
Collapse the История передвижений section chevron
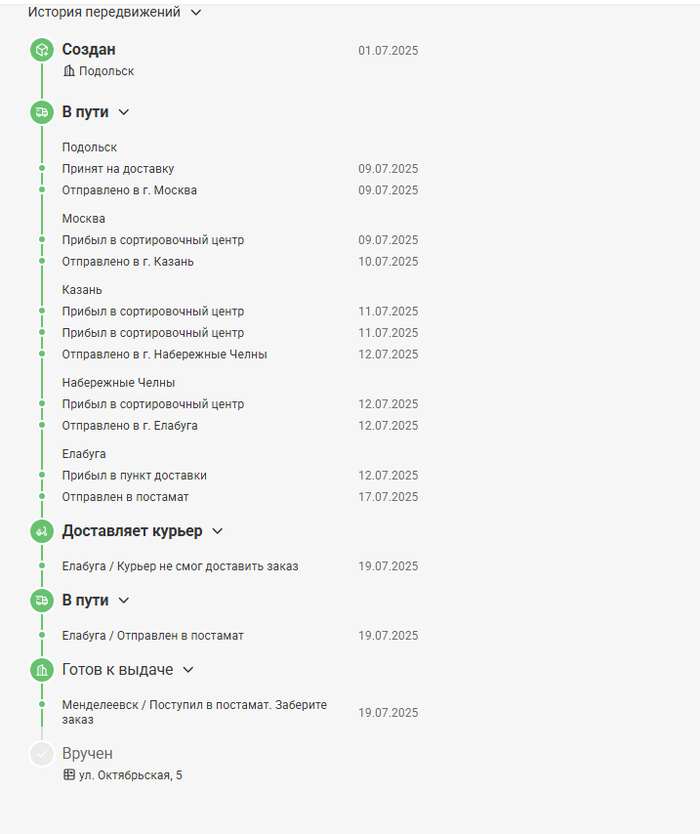195,13
